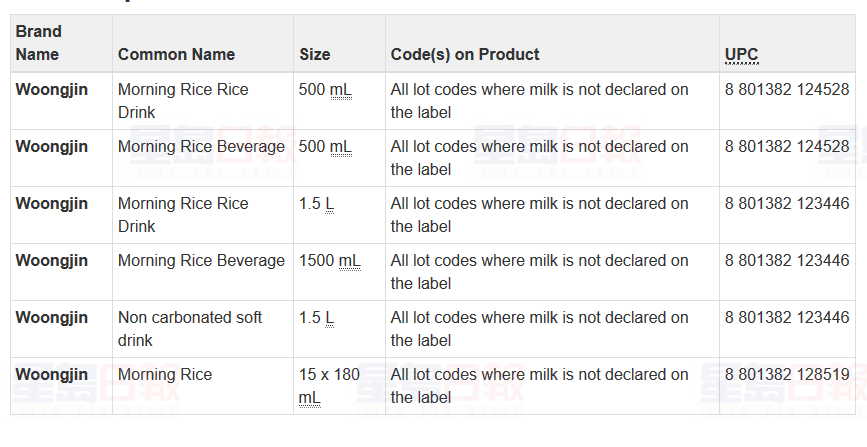Click the "Non carbonated soft drink" cell
867x447 pixels.
click(x=190, y=328)
